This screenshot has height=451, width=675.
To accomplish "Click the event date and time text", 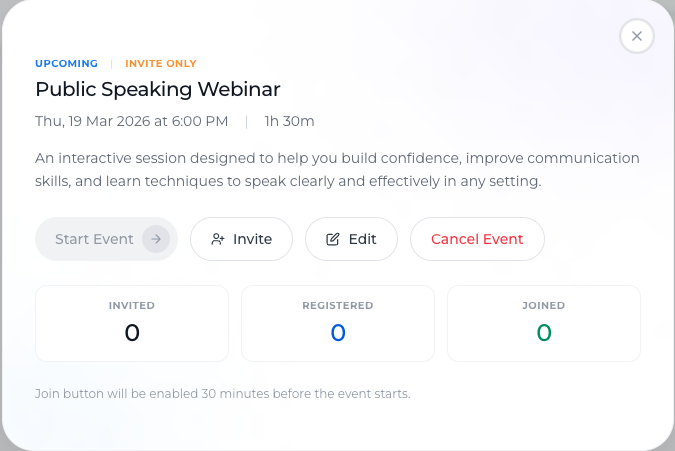I will pos(131,121).
